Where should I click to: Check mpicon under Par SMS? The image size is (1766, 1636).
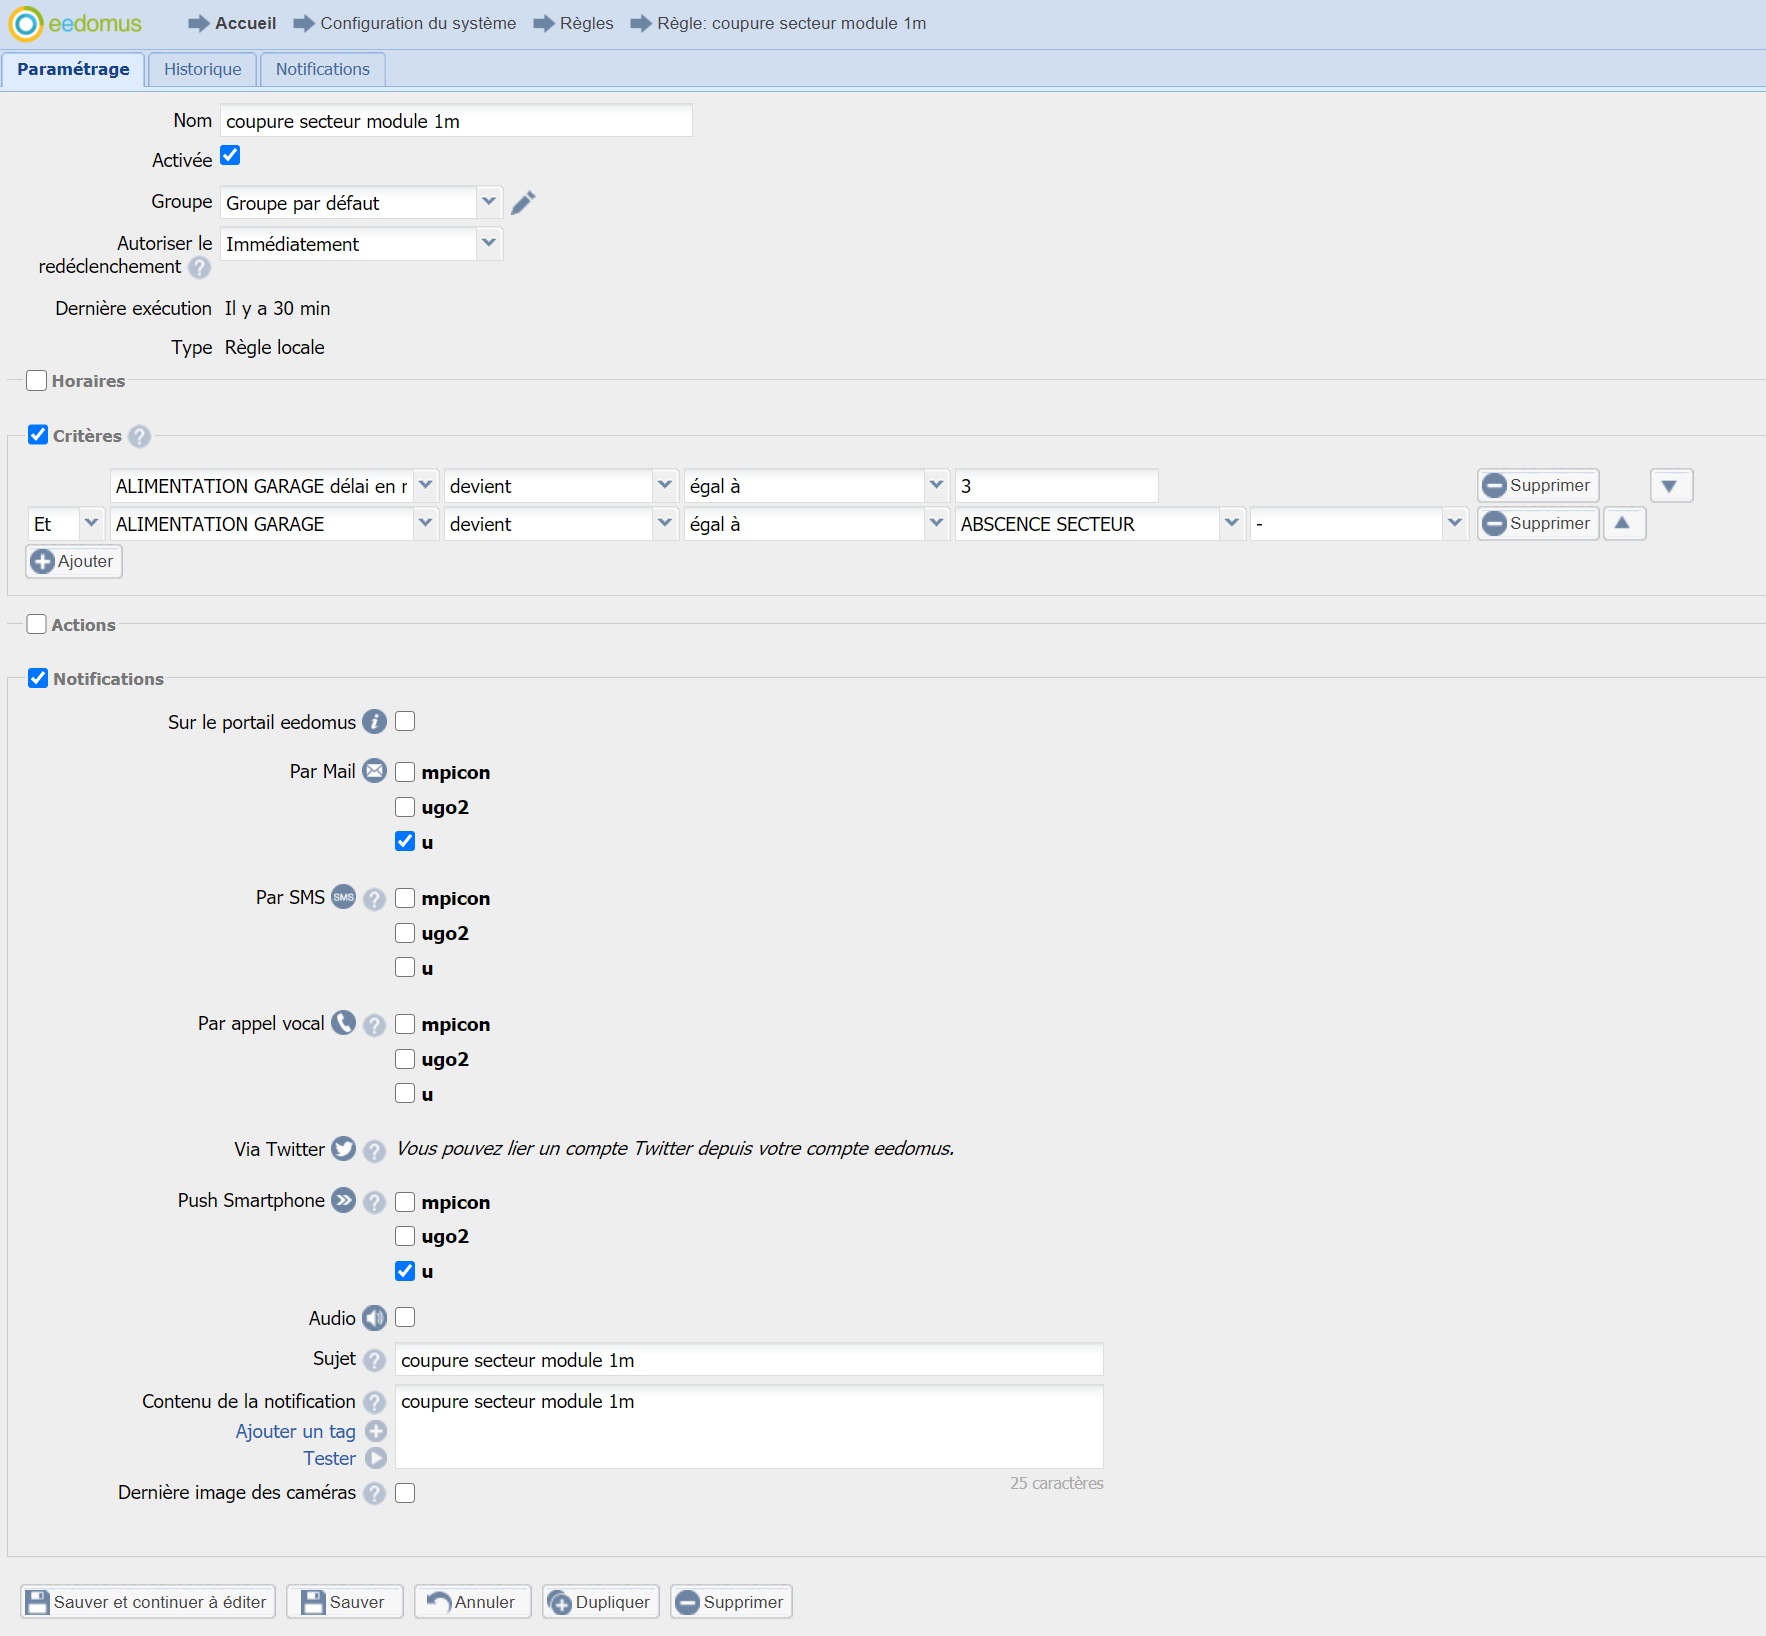click(x=405, y=898)
